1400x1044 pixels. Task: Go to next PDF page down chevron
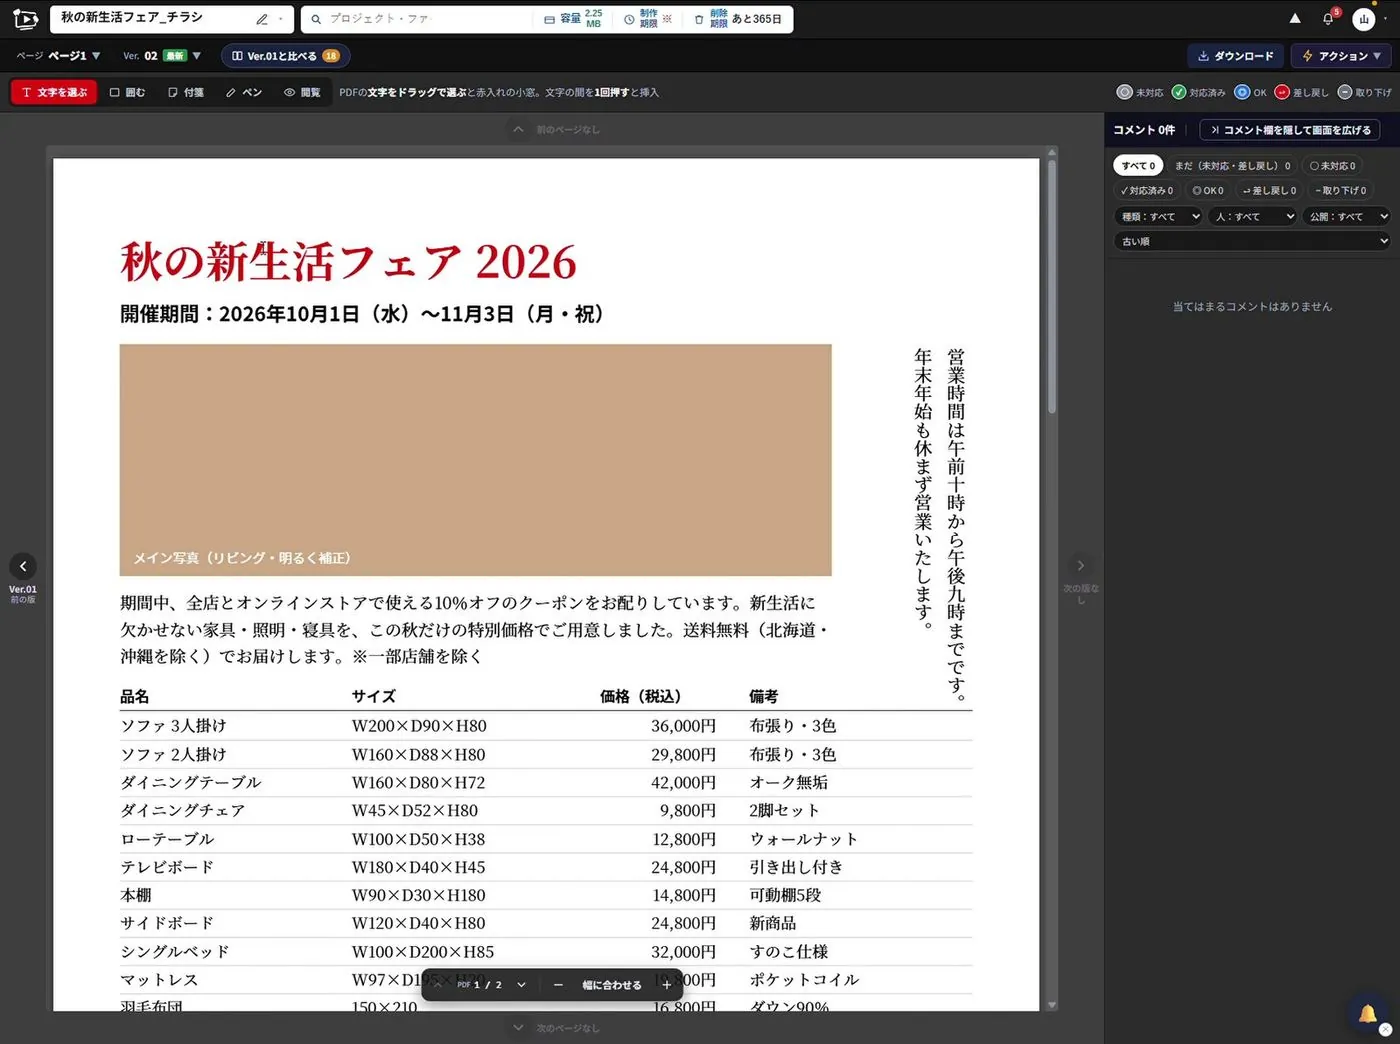click(521, 985)
